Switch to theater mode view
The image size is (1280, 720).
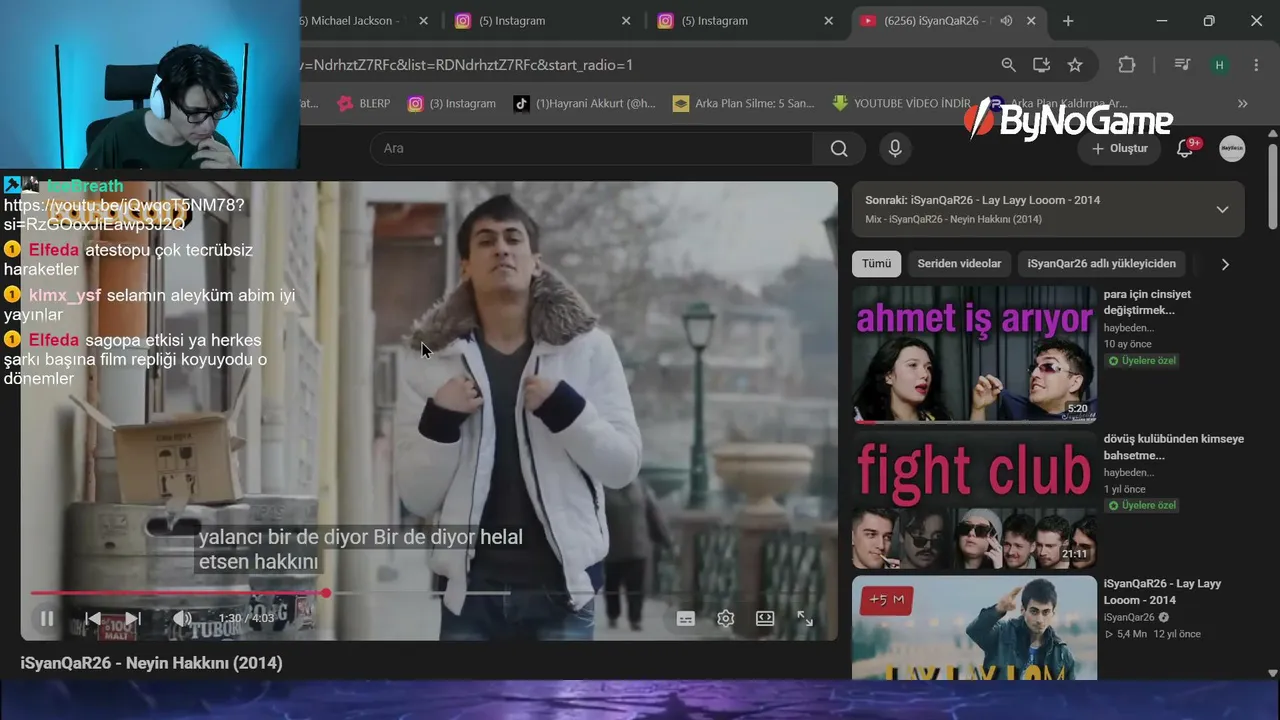point(765,618)
